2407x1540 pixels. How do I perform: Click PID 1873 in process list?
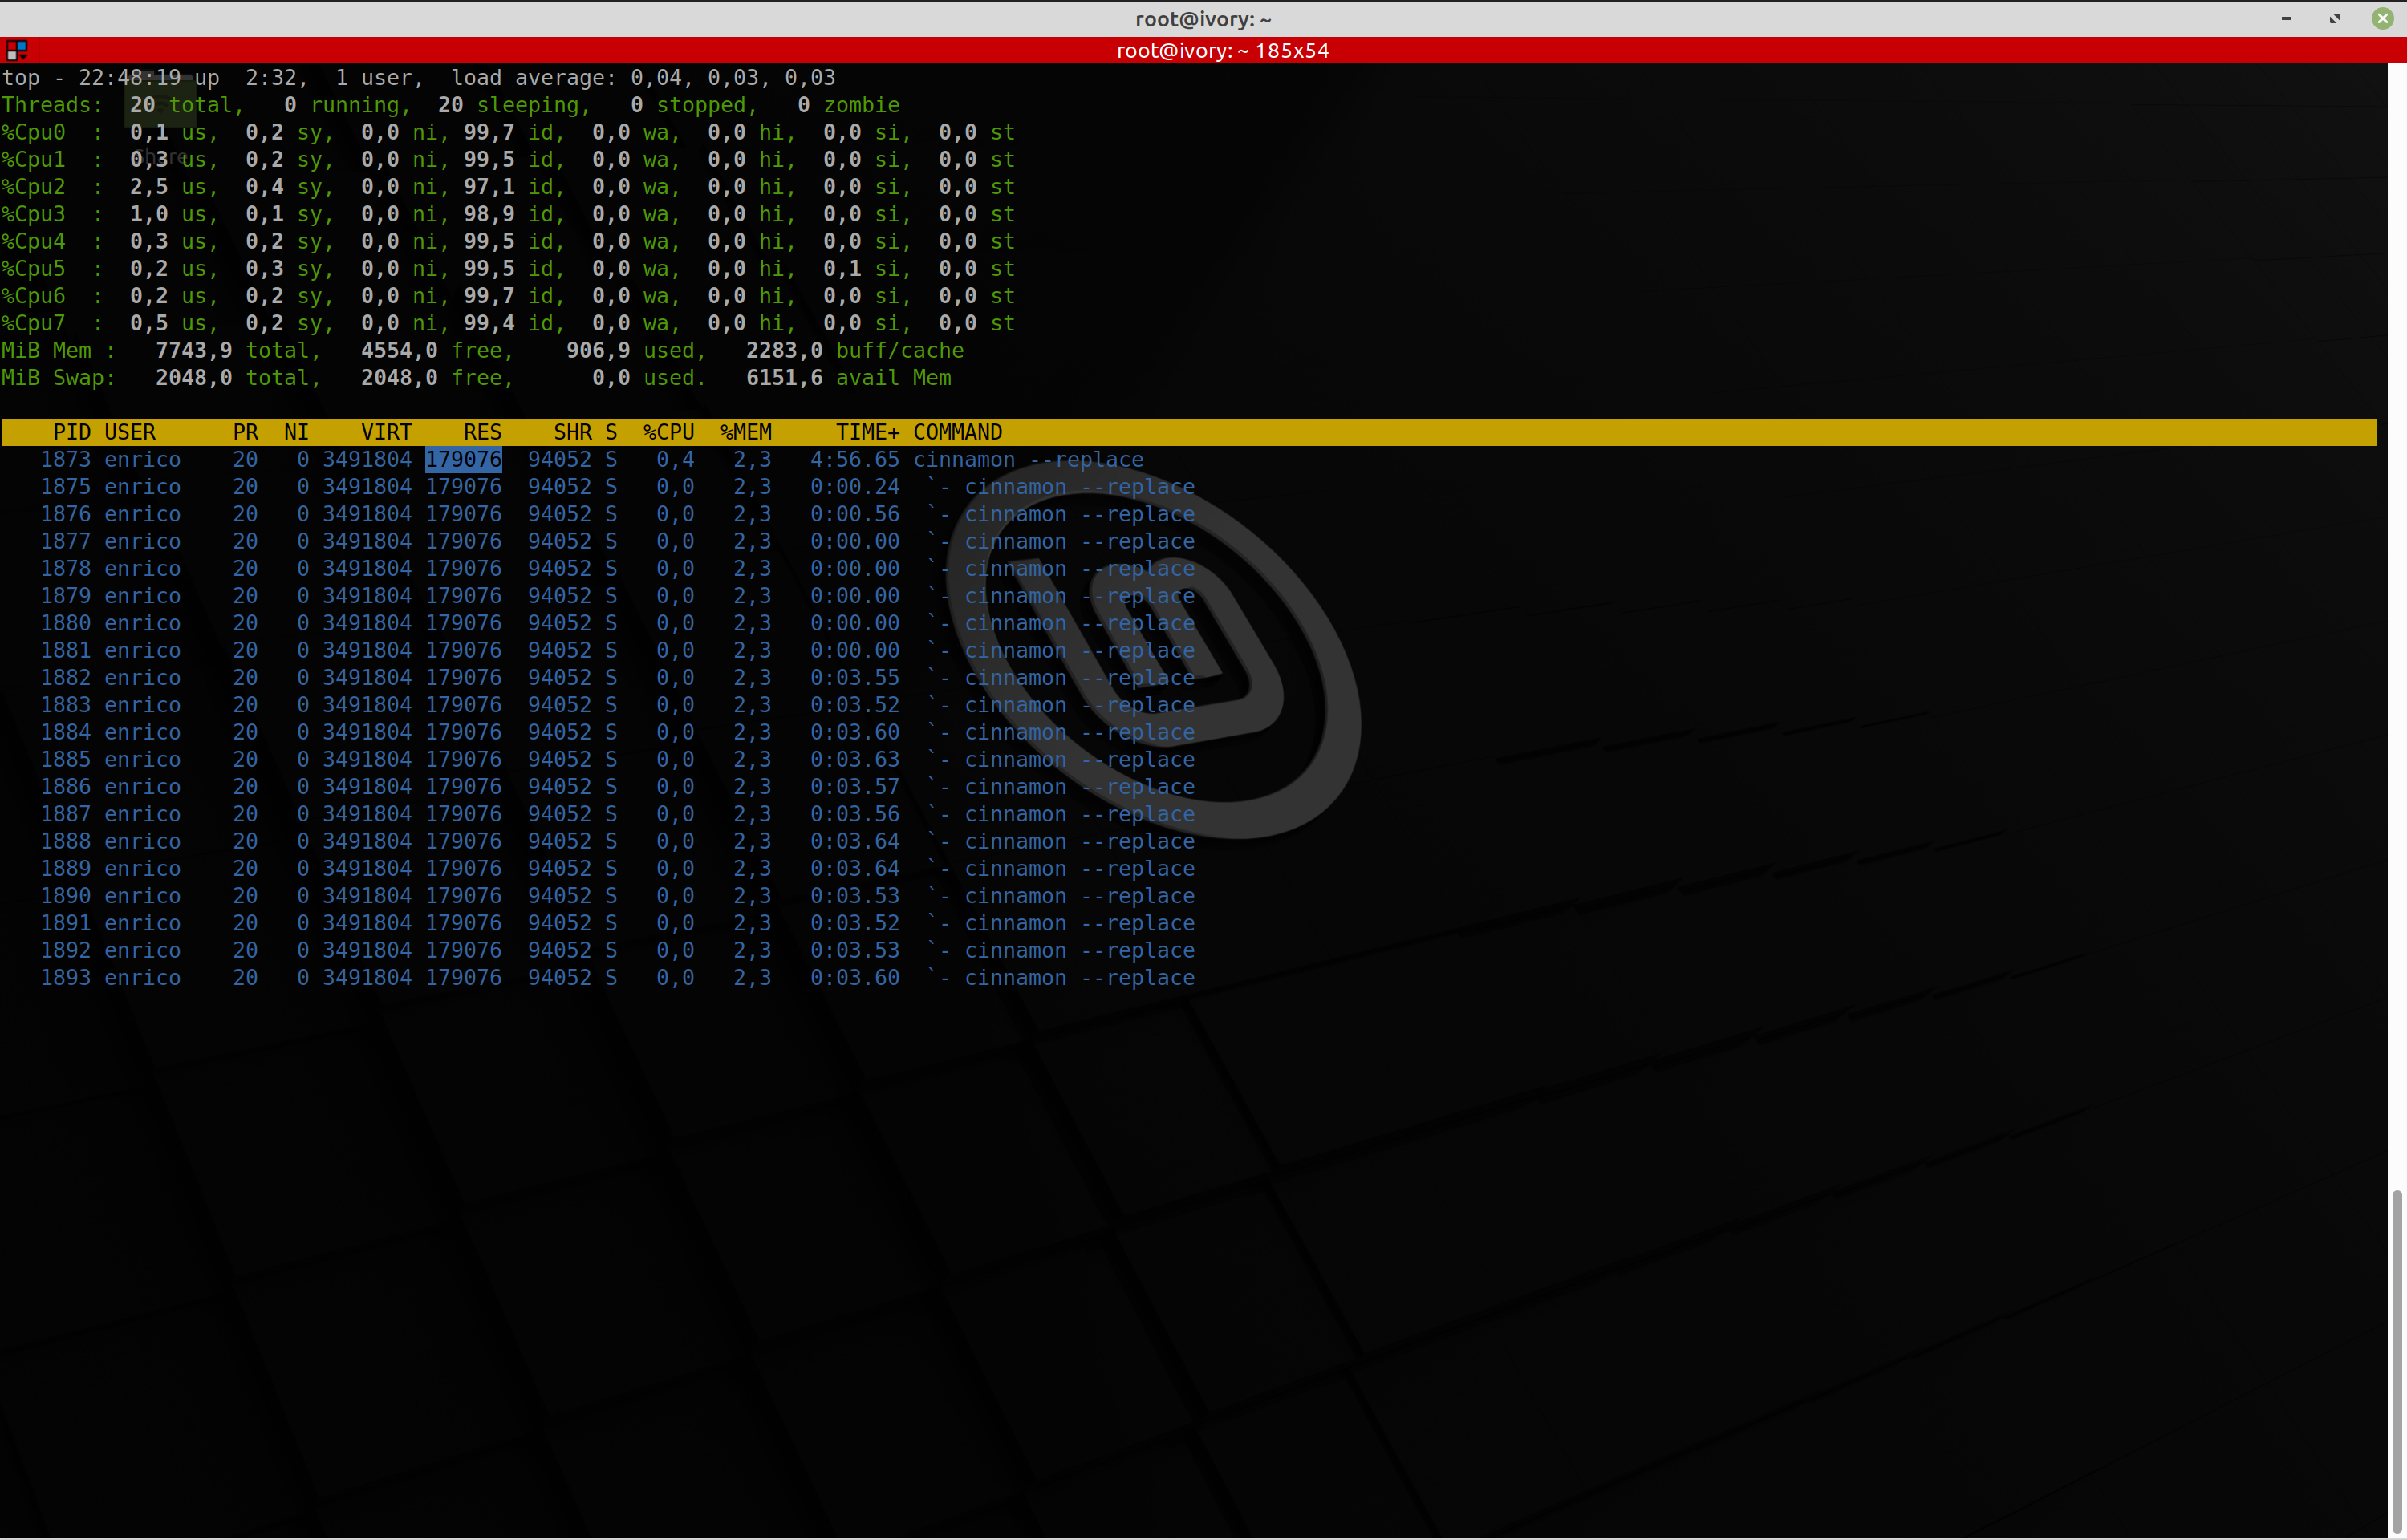click(66, 460)
